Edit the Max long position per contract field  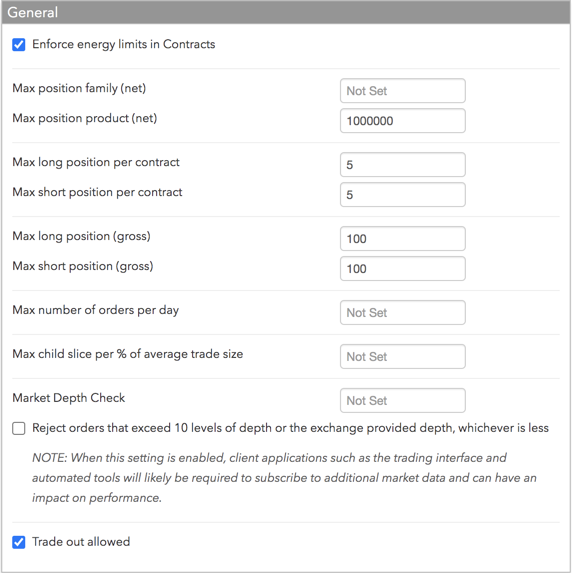[403, 164]
